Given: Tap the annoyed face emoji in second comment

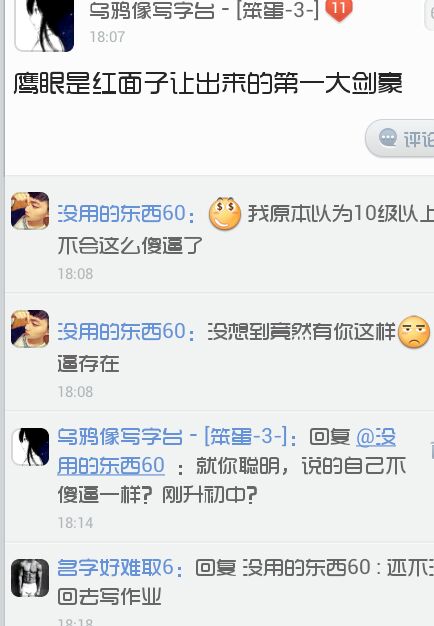Looking at the screenshot, I should 414,332.
